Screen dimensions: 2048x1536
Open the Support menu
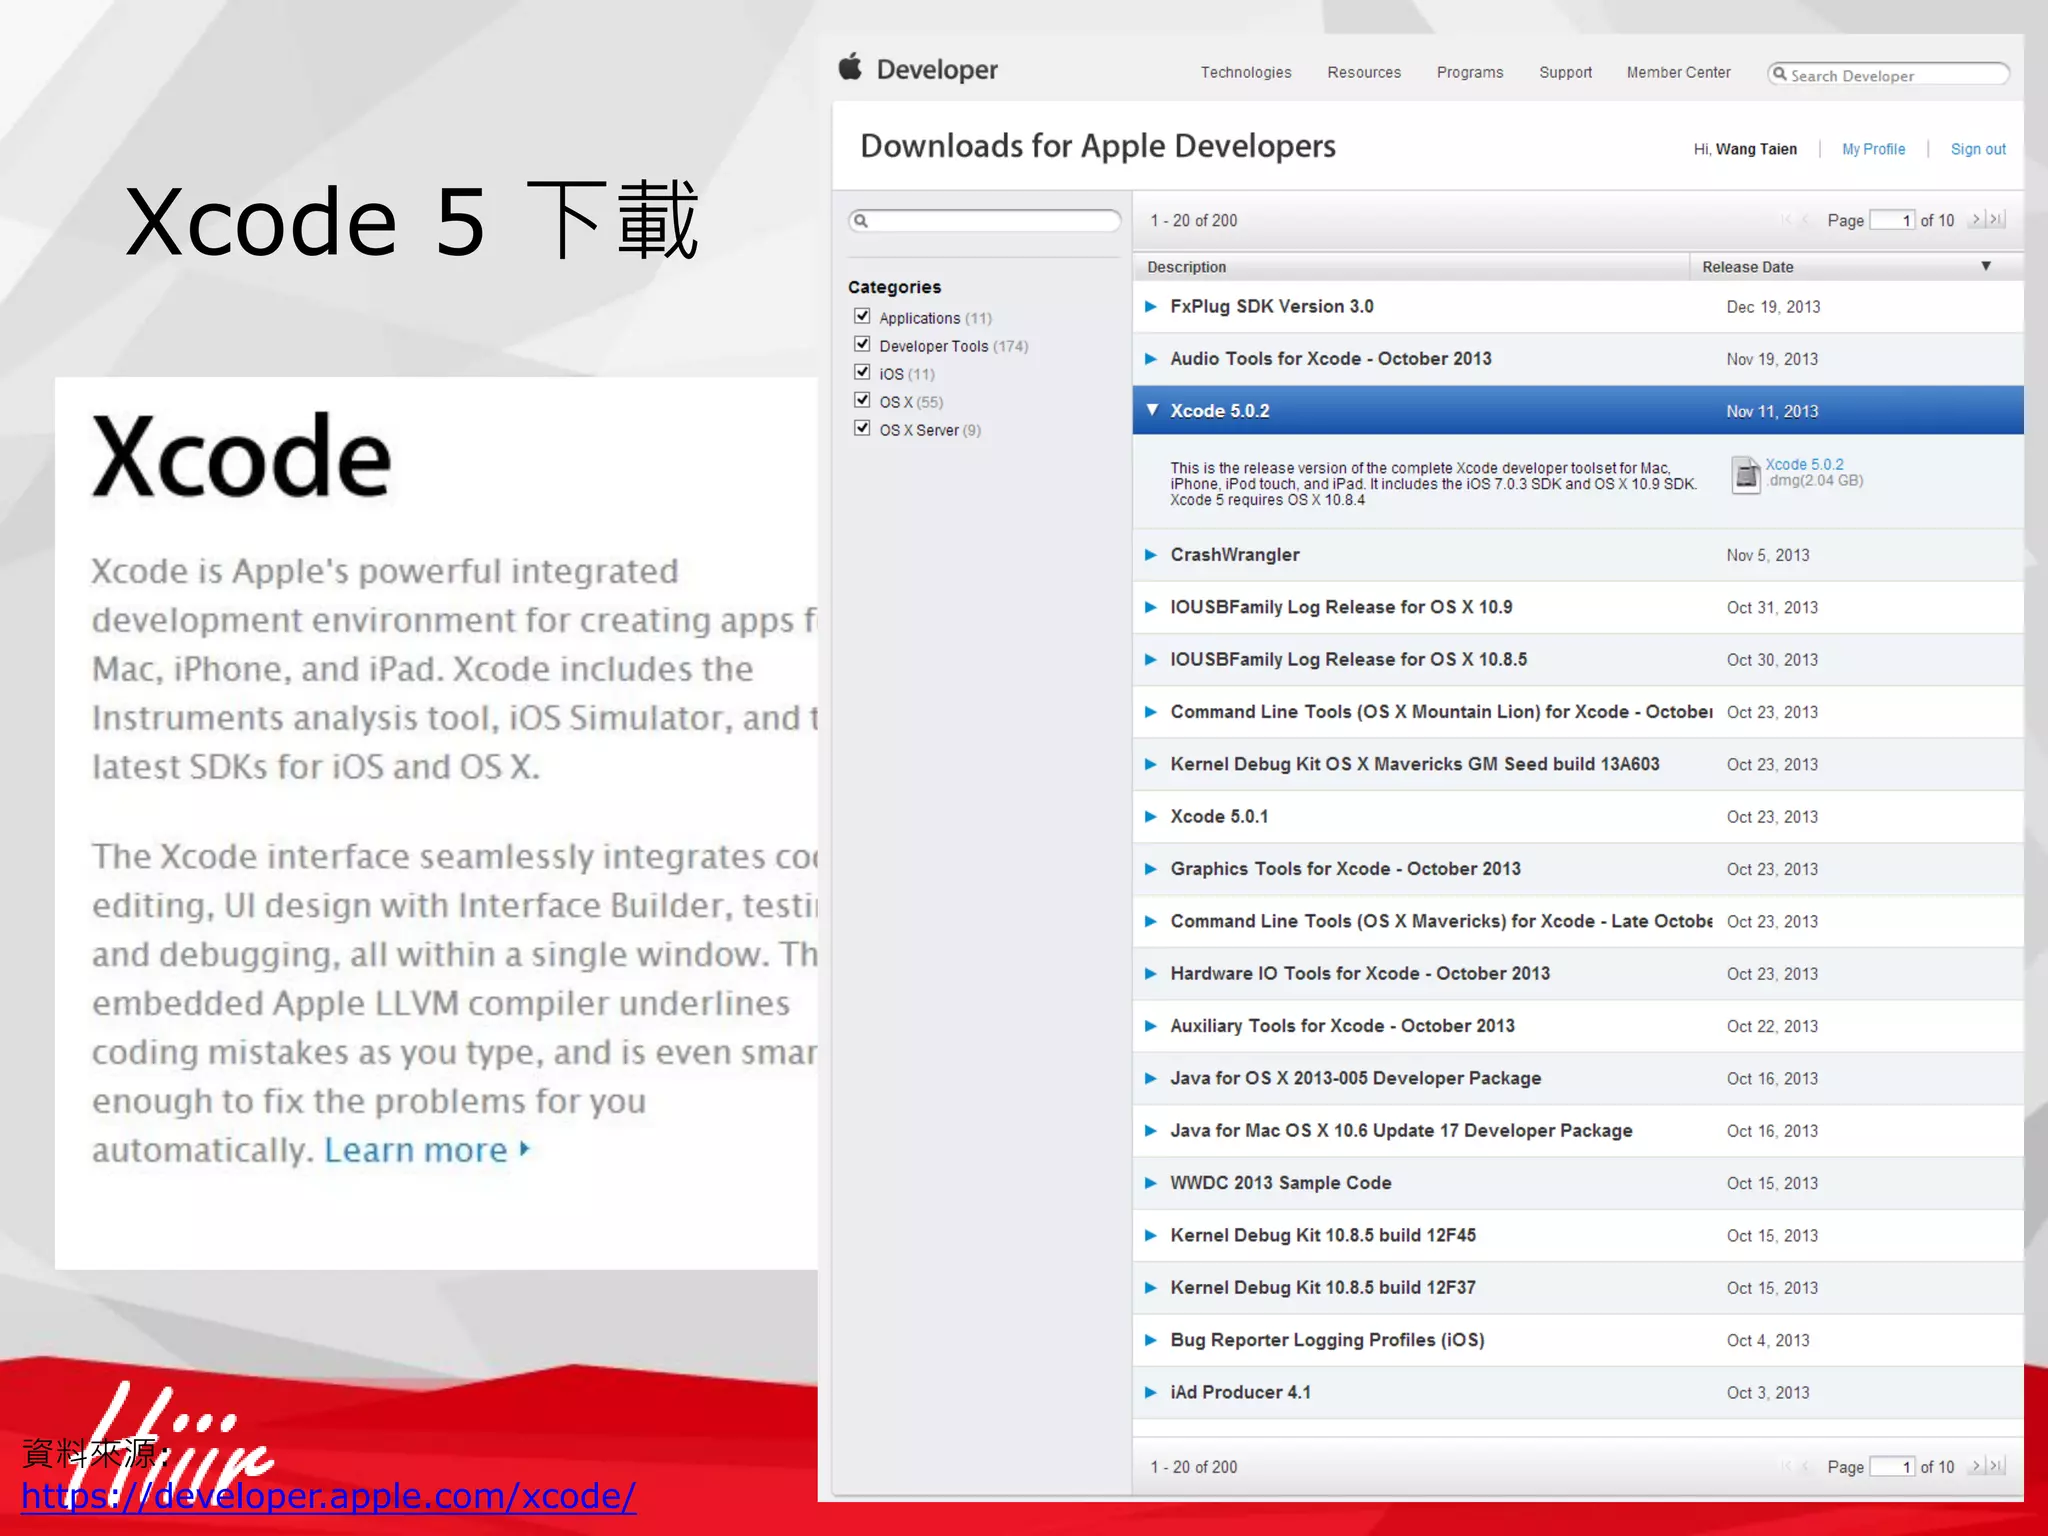tap(1565, 72)
